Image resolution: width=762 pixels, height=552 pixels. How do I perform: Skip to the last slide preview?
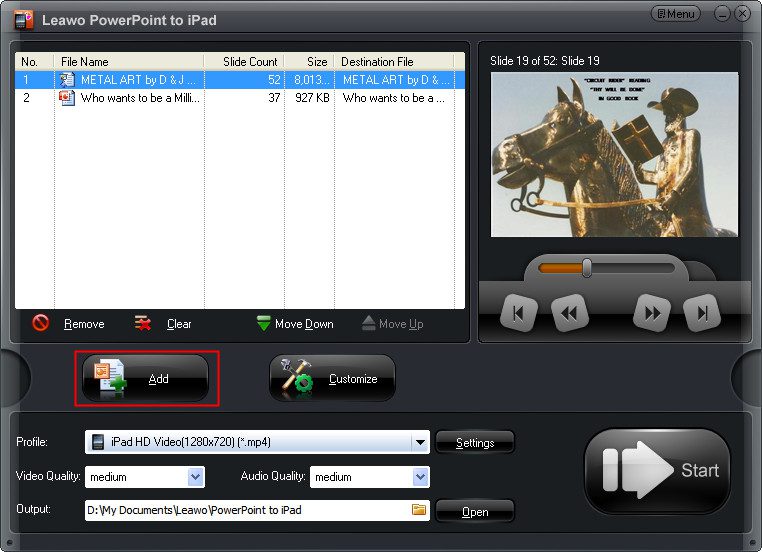click(x=702, y=314)
